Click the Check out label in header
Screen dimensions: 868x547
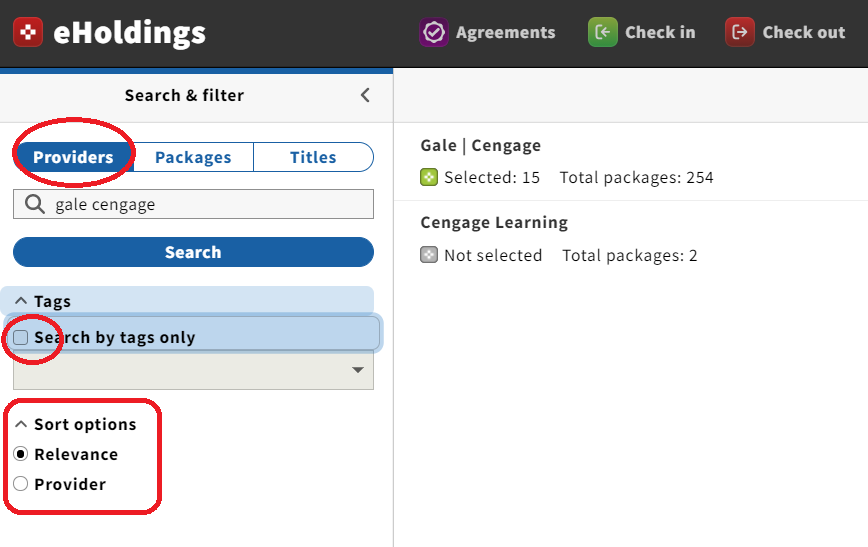(x=804, y=32)
